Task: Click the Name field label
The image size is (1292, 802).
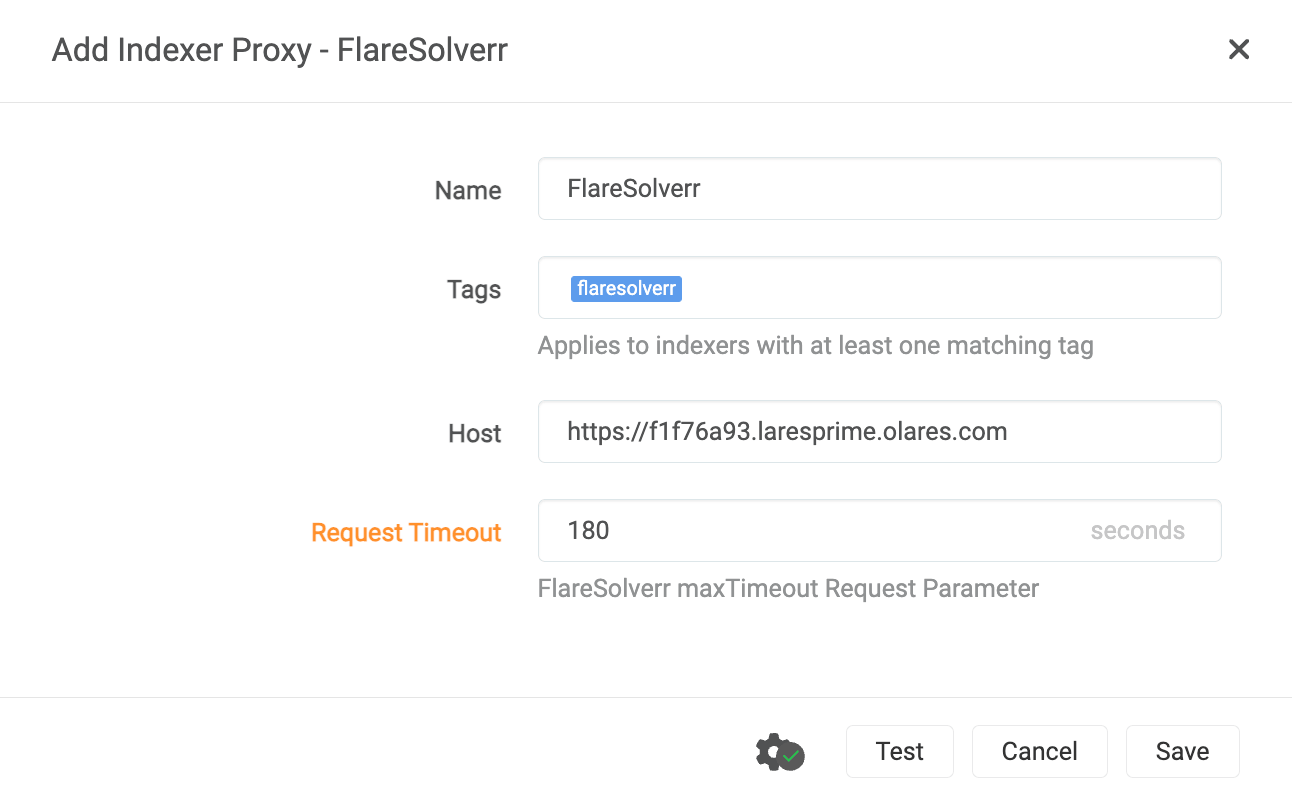Action: [x=467, y=190]
